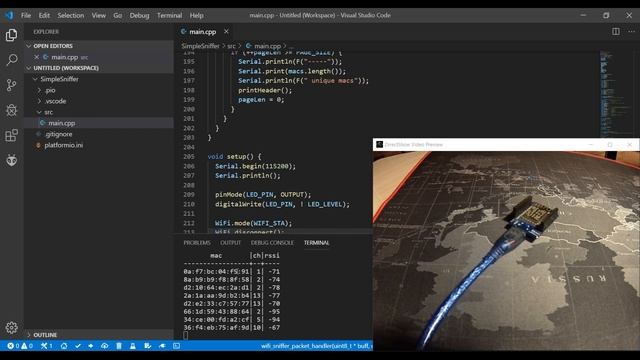Click PlatformIO Upload arrow in status bar

[91, 346]
